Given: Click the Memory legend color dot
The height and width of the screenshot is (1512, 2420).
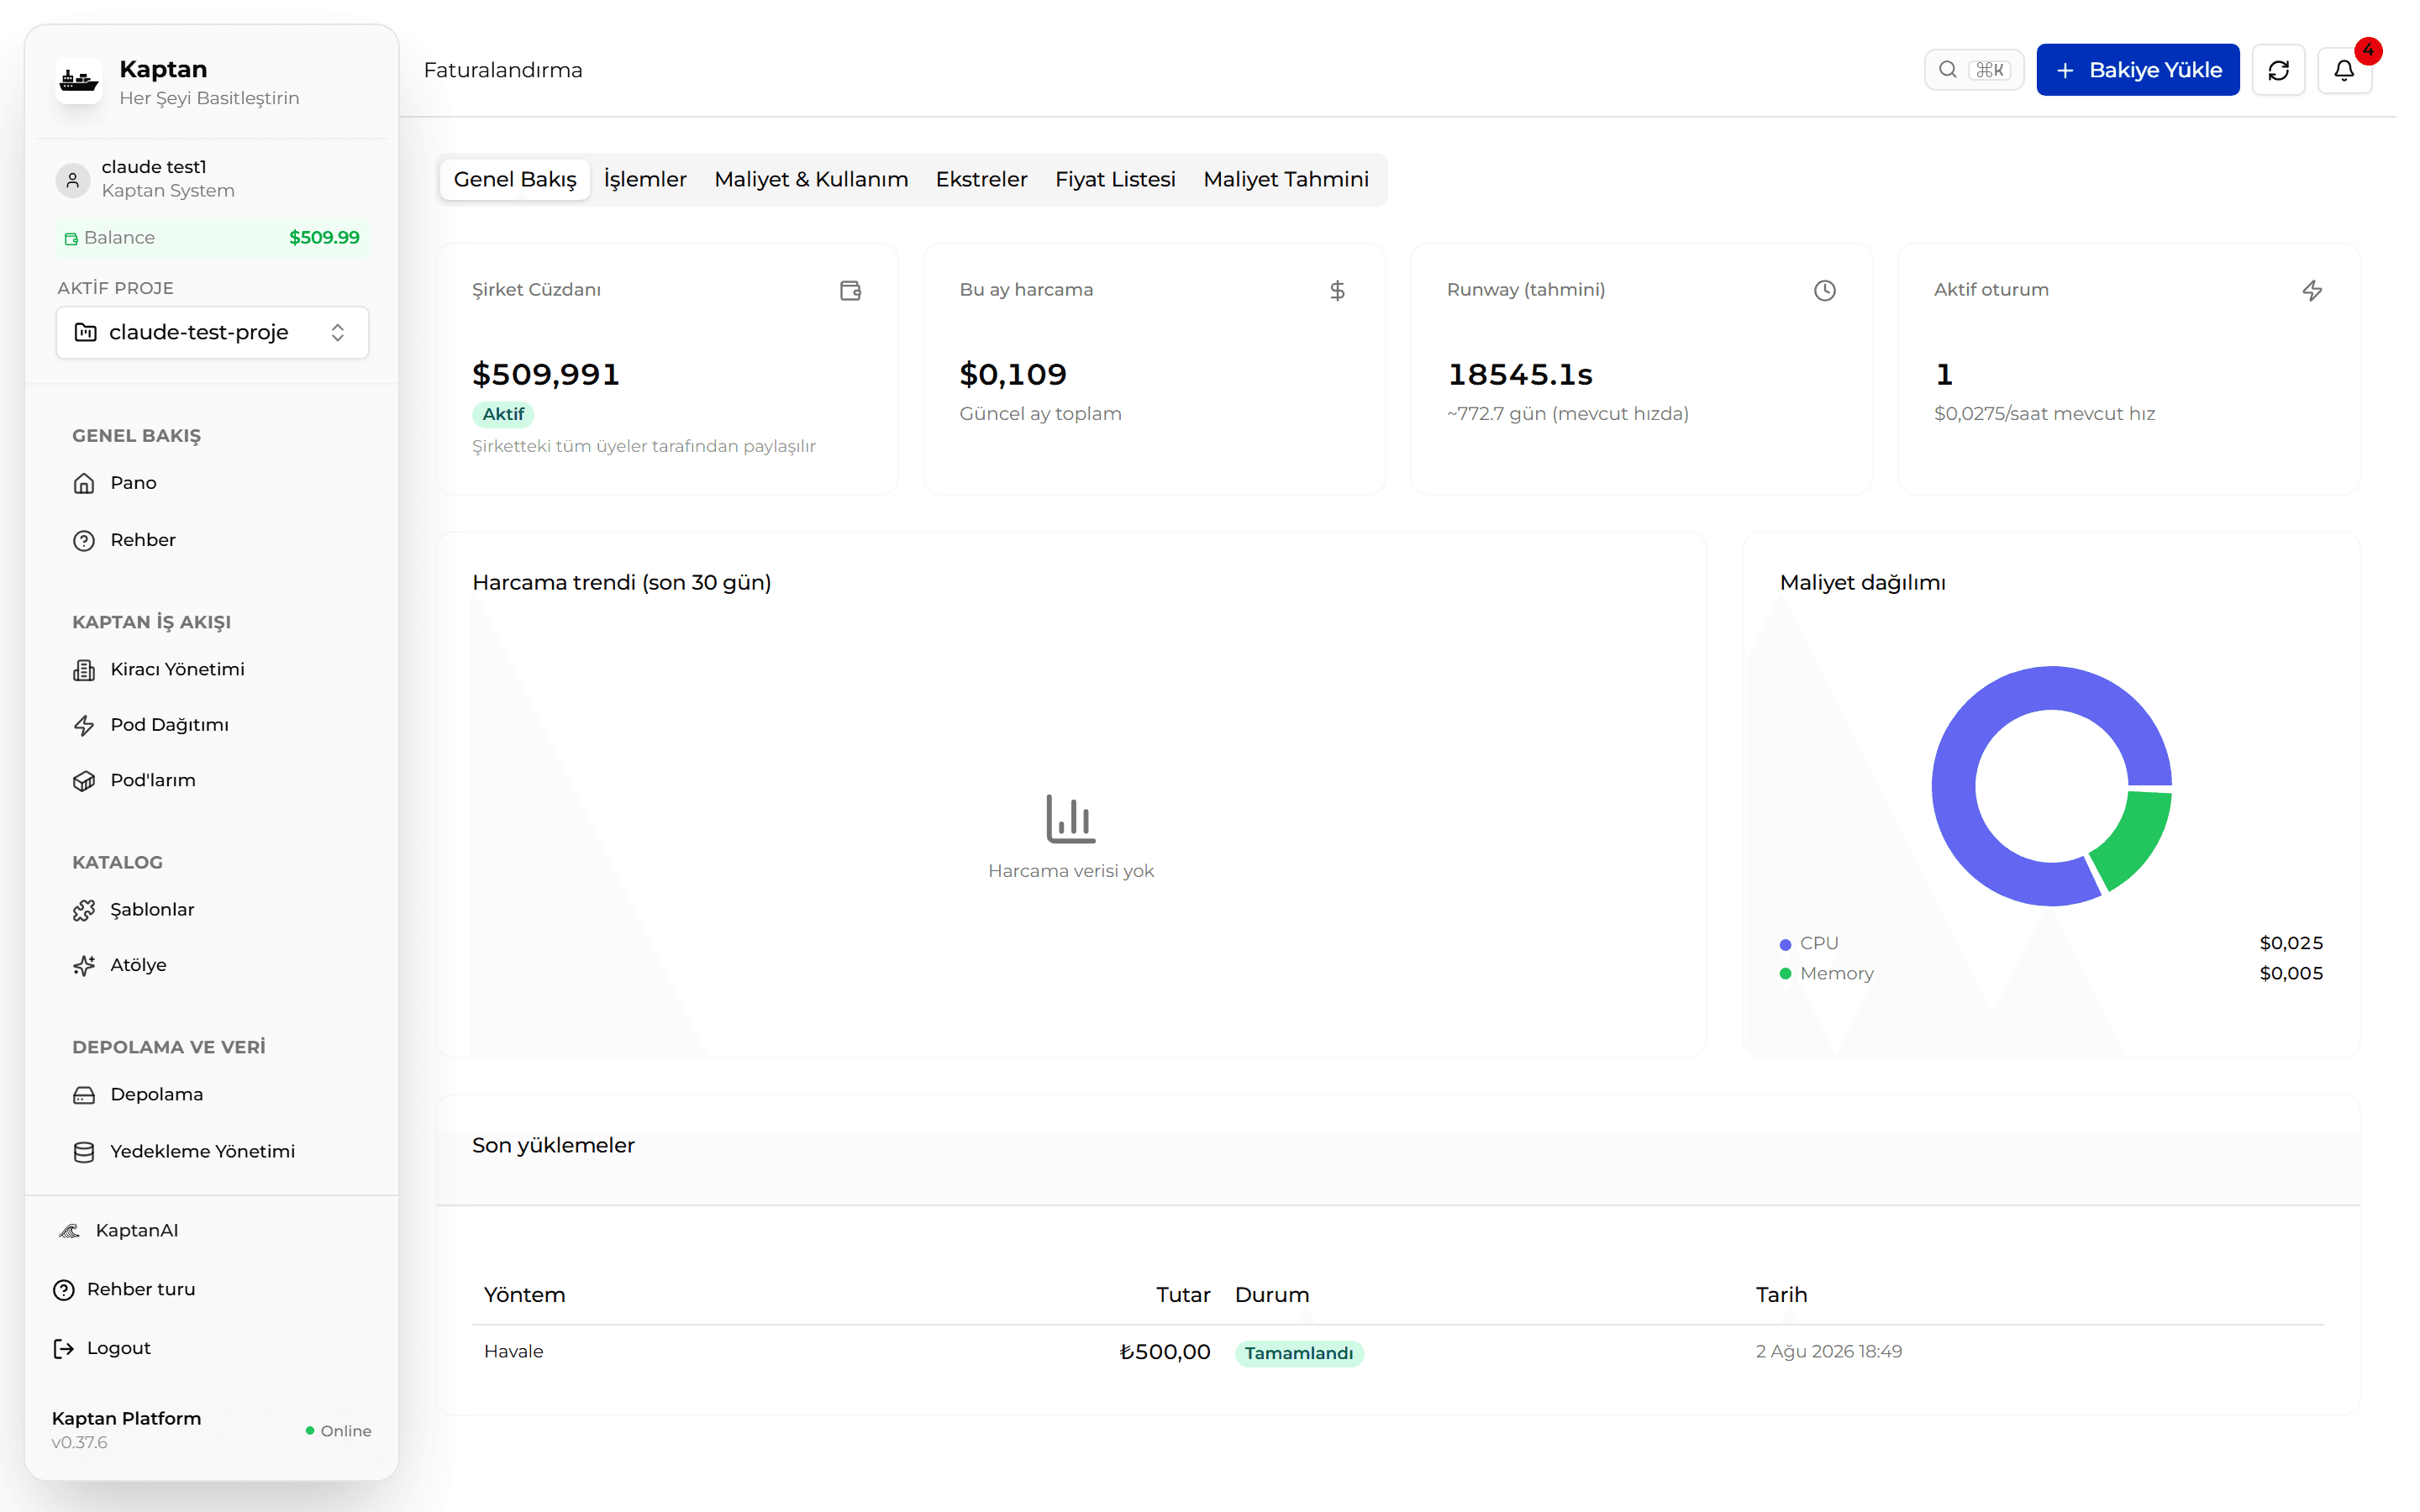Looking at the screenshot, I should 1785,974.
